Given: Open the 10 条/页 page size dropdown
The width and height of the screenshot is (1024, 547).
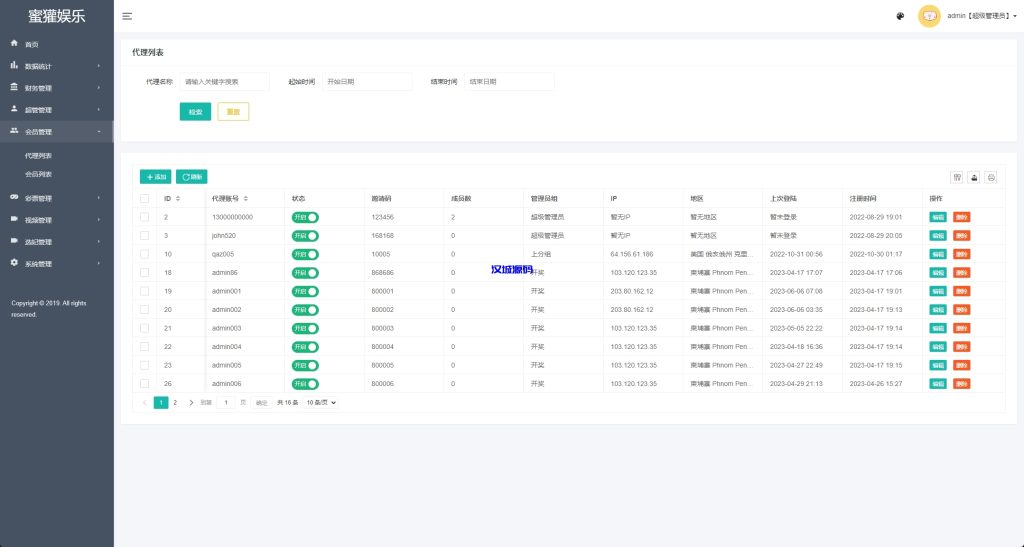Looking at the screenshot, I should click(321, 402).
